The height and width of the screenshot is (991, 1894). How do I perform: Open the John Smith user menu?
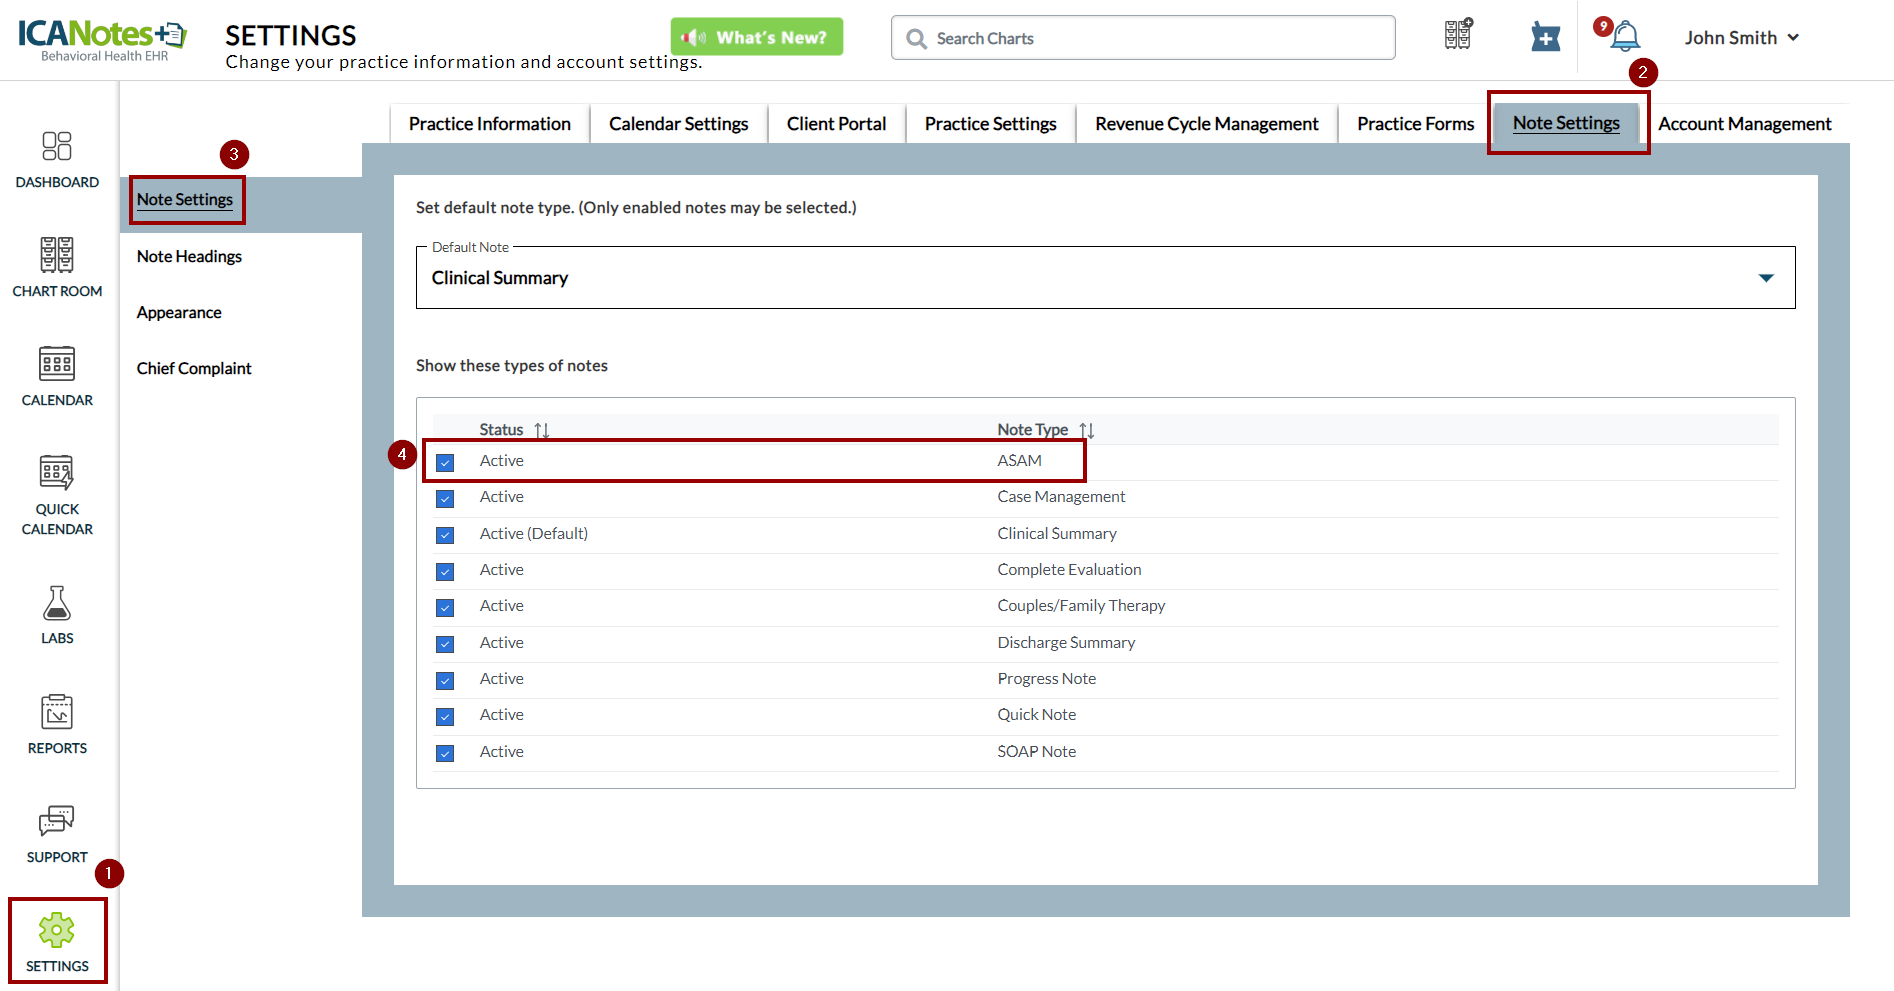(x=1741, y=38)
